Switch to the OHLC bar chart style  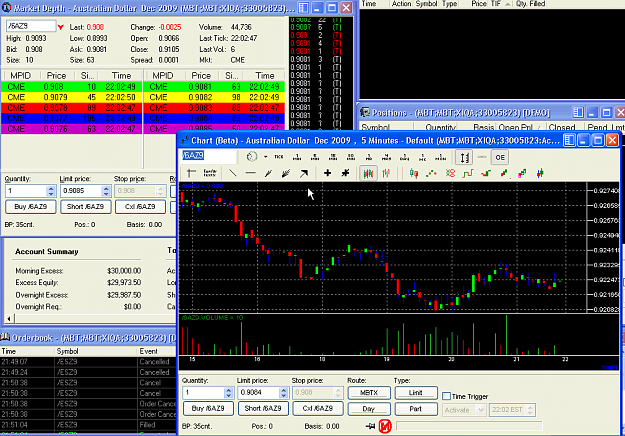(x=386, y=173)
